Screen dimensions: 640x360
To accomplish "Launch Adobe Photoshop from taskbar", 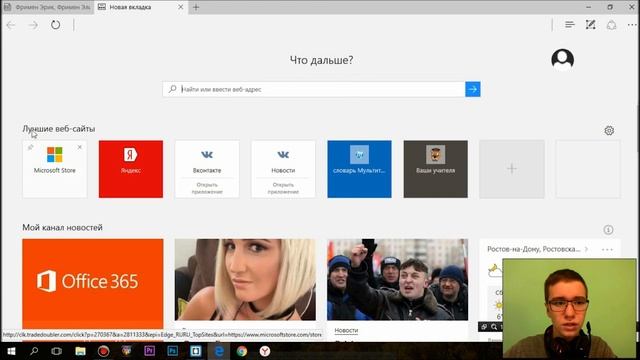I will click(x=173, y=351).
